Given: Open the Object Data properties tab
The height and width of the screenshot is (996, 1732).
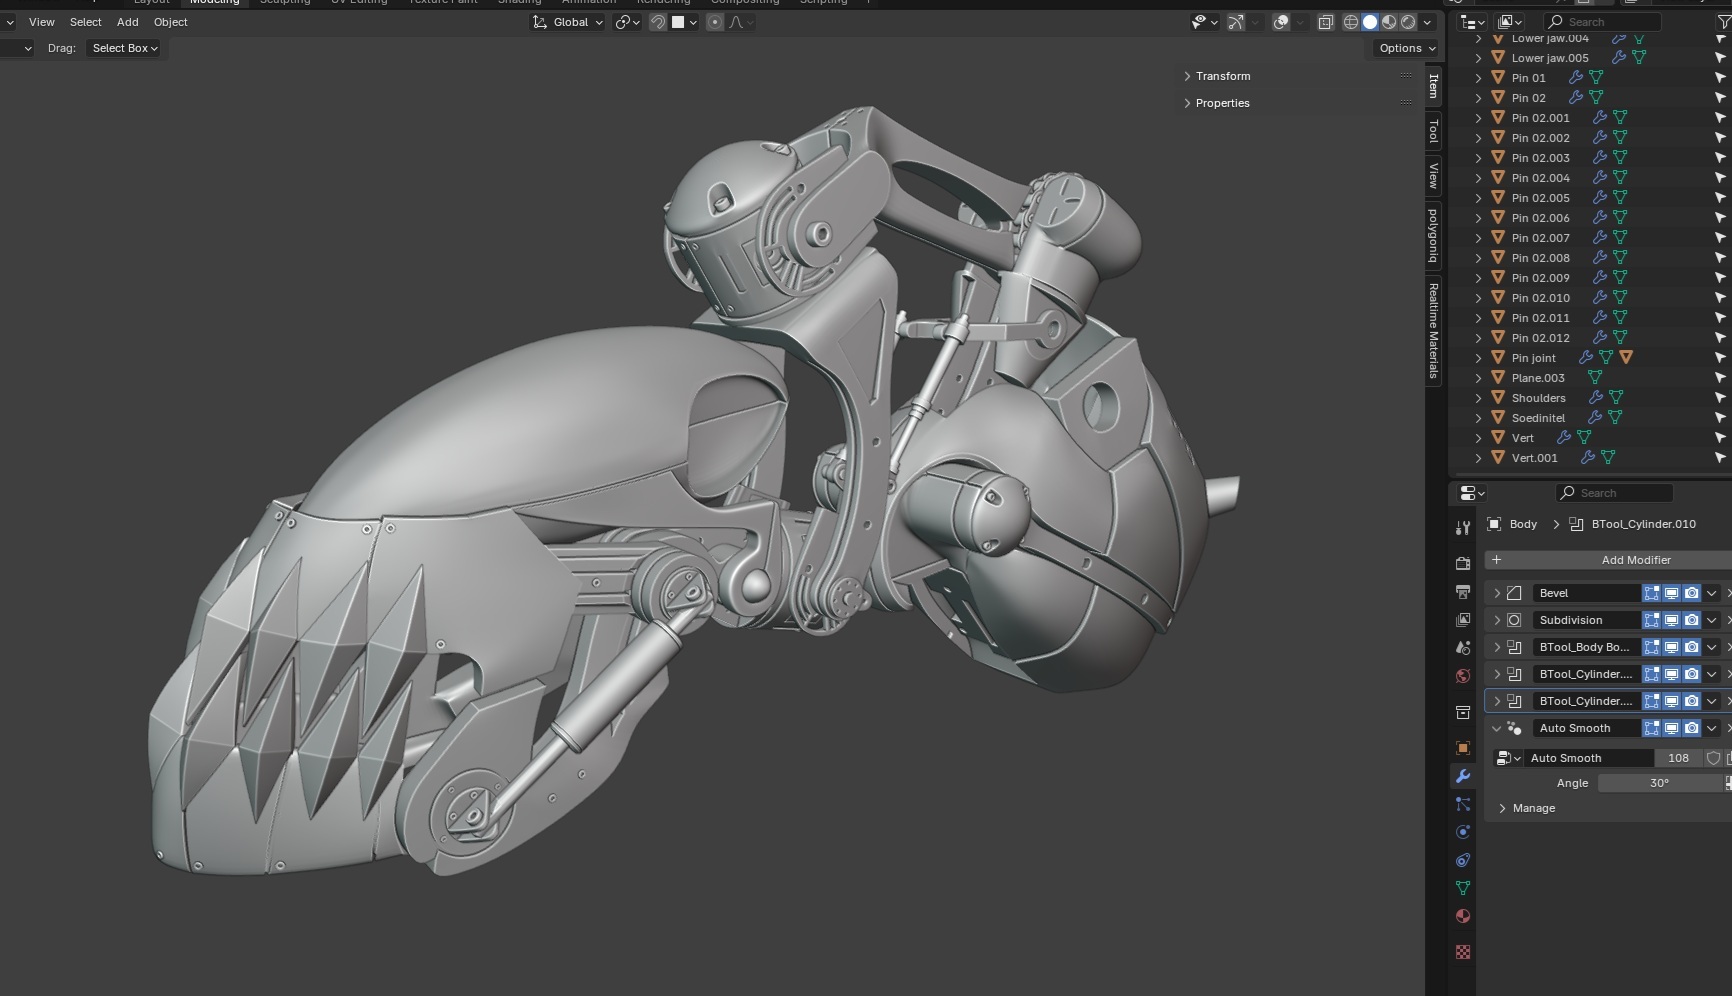Looking at the screenshot, I should tap(1463, 888).
